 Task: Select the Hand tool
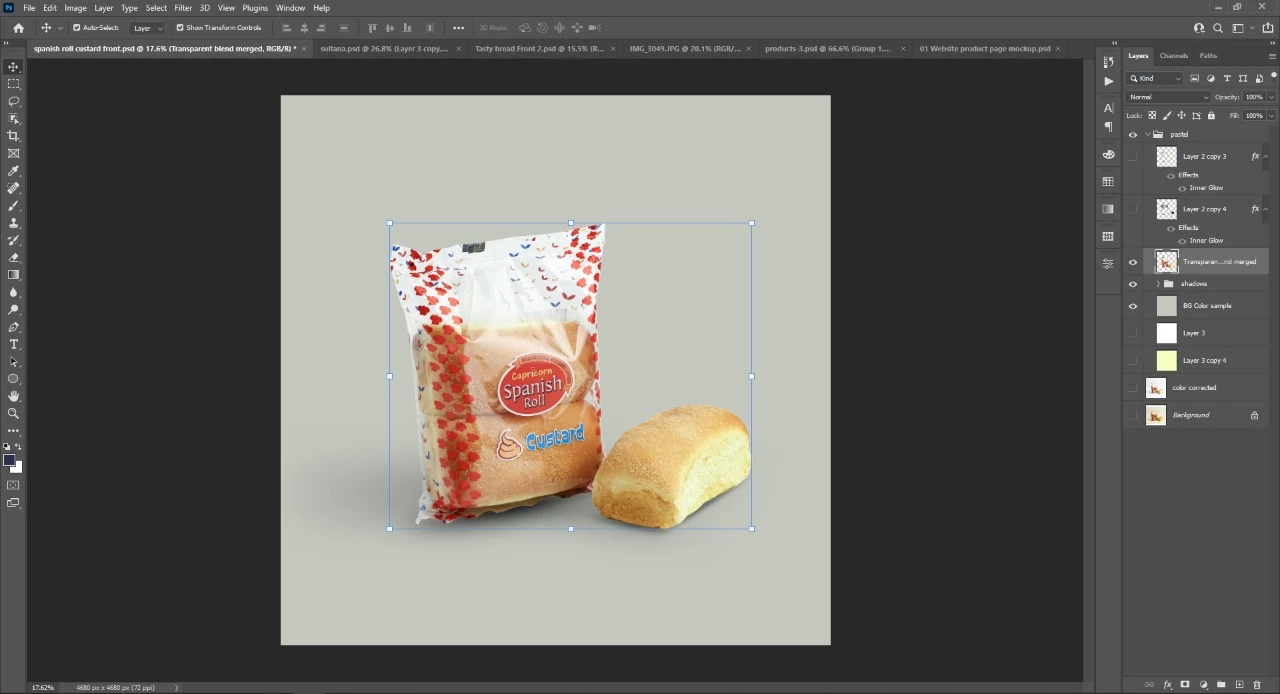(13, 396)
